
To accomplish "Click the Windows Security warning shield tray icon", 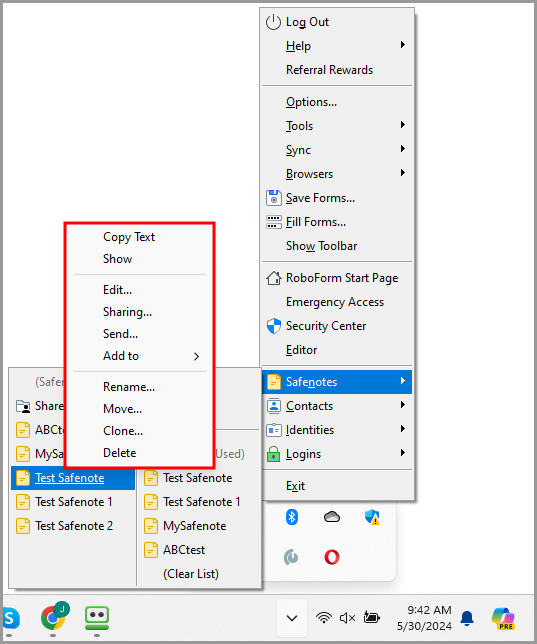I will (372, 517).
